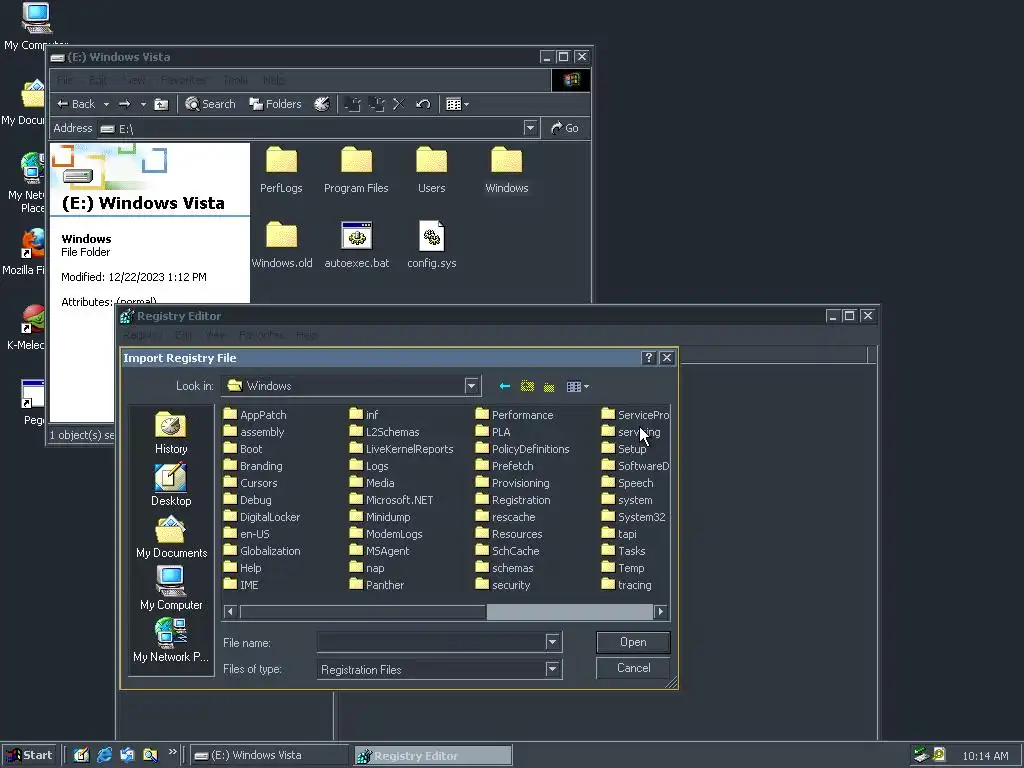The image size is (1024, 768).
Task: Click the Open button
Action: click(x=633, y=642)
